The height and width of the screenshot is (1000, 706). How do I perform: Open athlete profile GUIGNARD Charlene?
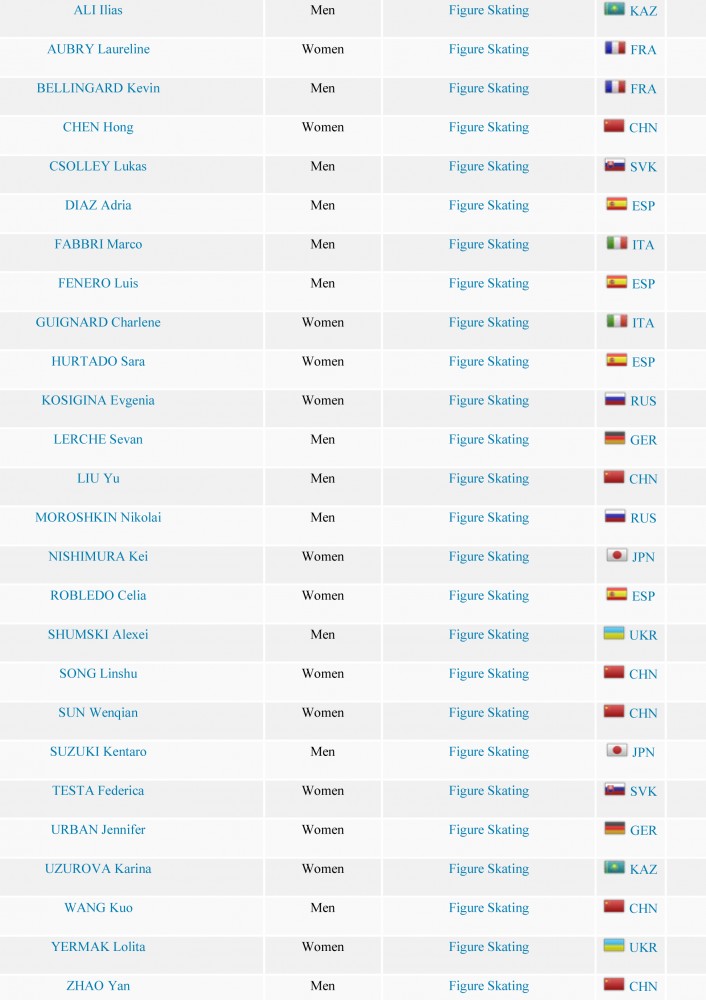pyautogui.click(x=98, y=322)
